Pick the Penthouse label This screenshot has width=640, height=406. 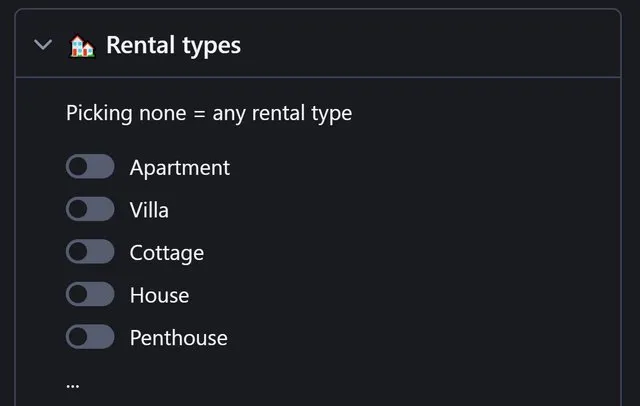178,338
